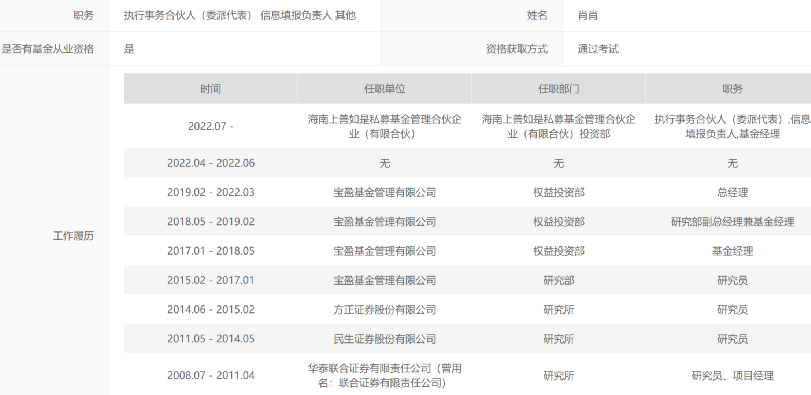Screen dimensions: 811x395
Task: Select the 工作履历 section label
Action: click(73, 236)
